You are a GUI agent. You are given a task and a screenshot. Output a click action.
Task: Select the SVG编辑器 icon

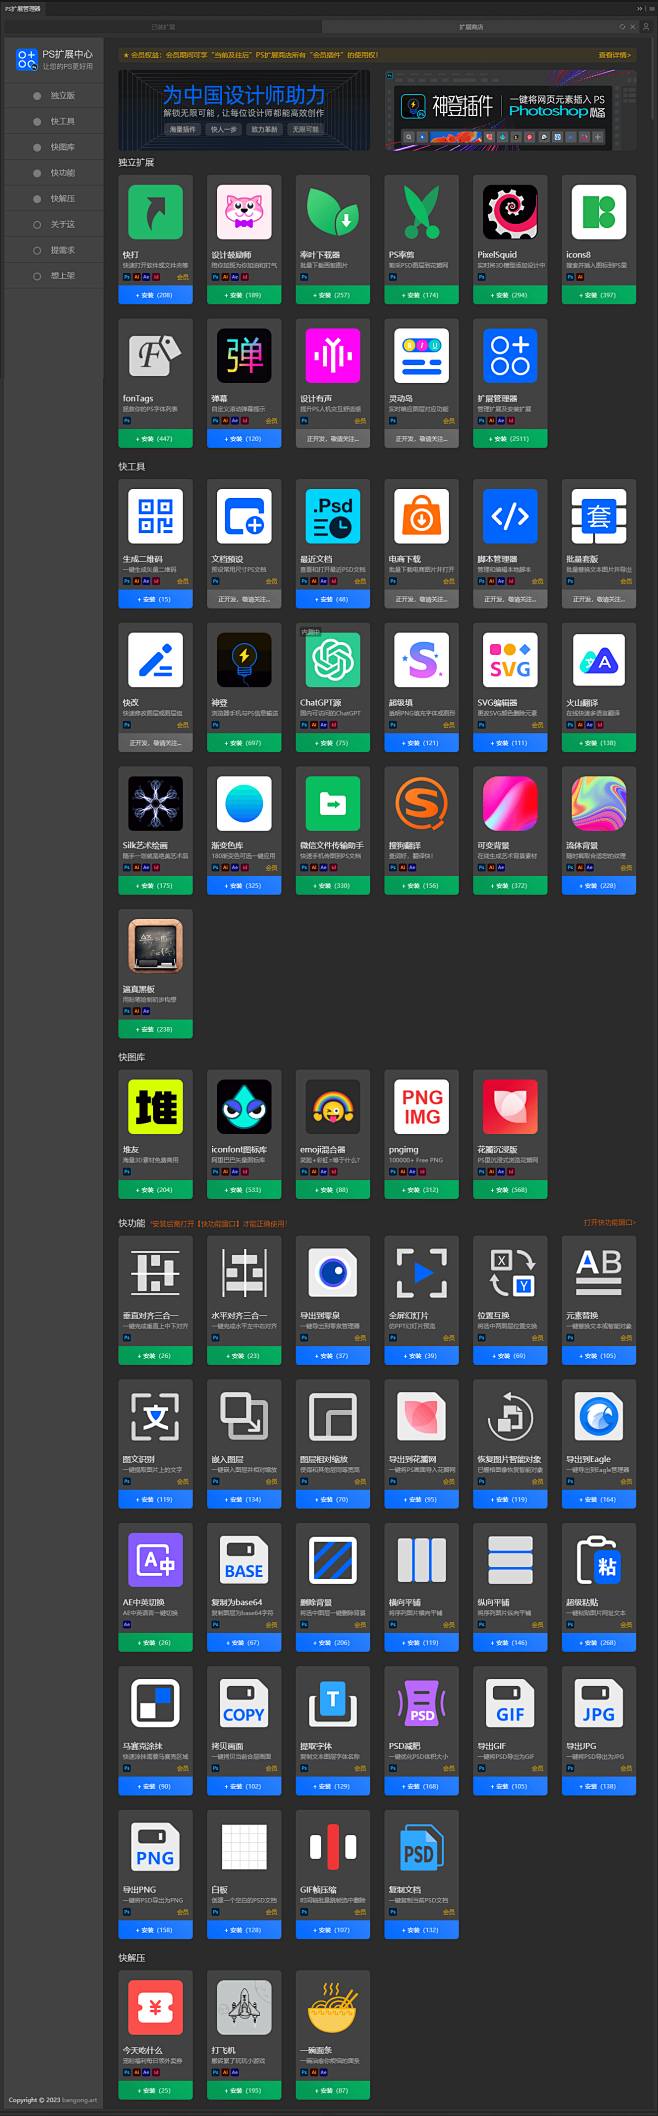(510, 660)
